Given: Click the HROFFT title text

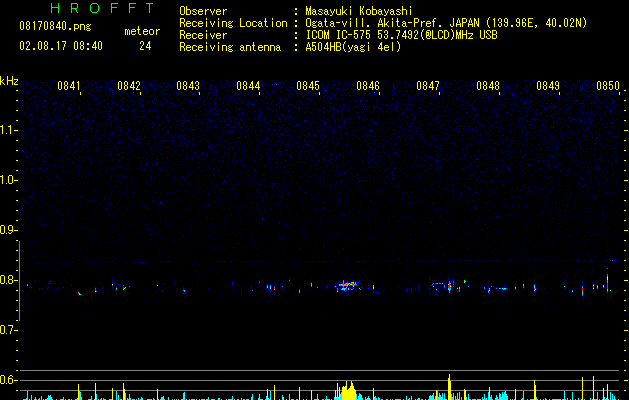Looking at the screenshot, I should point(102,8).
